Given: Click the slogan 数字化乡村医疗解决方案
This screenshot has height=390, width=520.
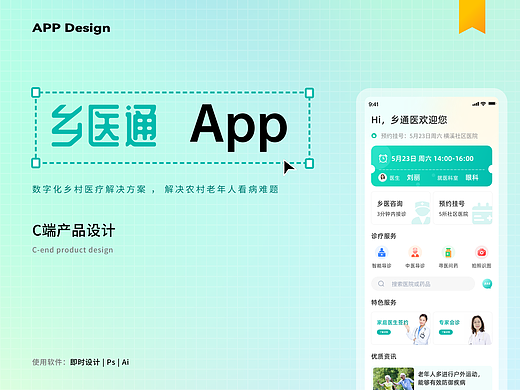Looking at the screenshot, I should click(x=89, y=189).
